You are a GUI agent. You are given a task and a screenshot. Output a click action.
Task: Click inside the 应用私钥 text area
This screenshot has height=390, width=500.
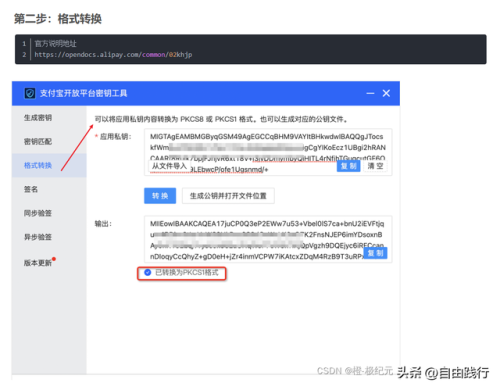click(x=268, y=152)
